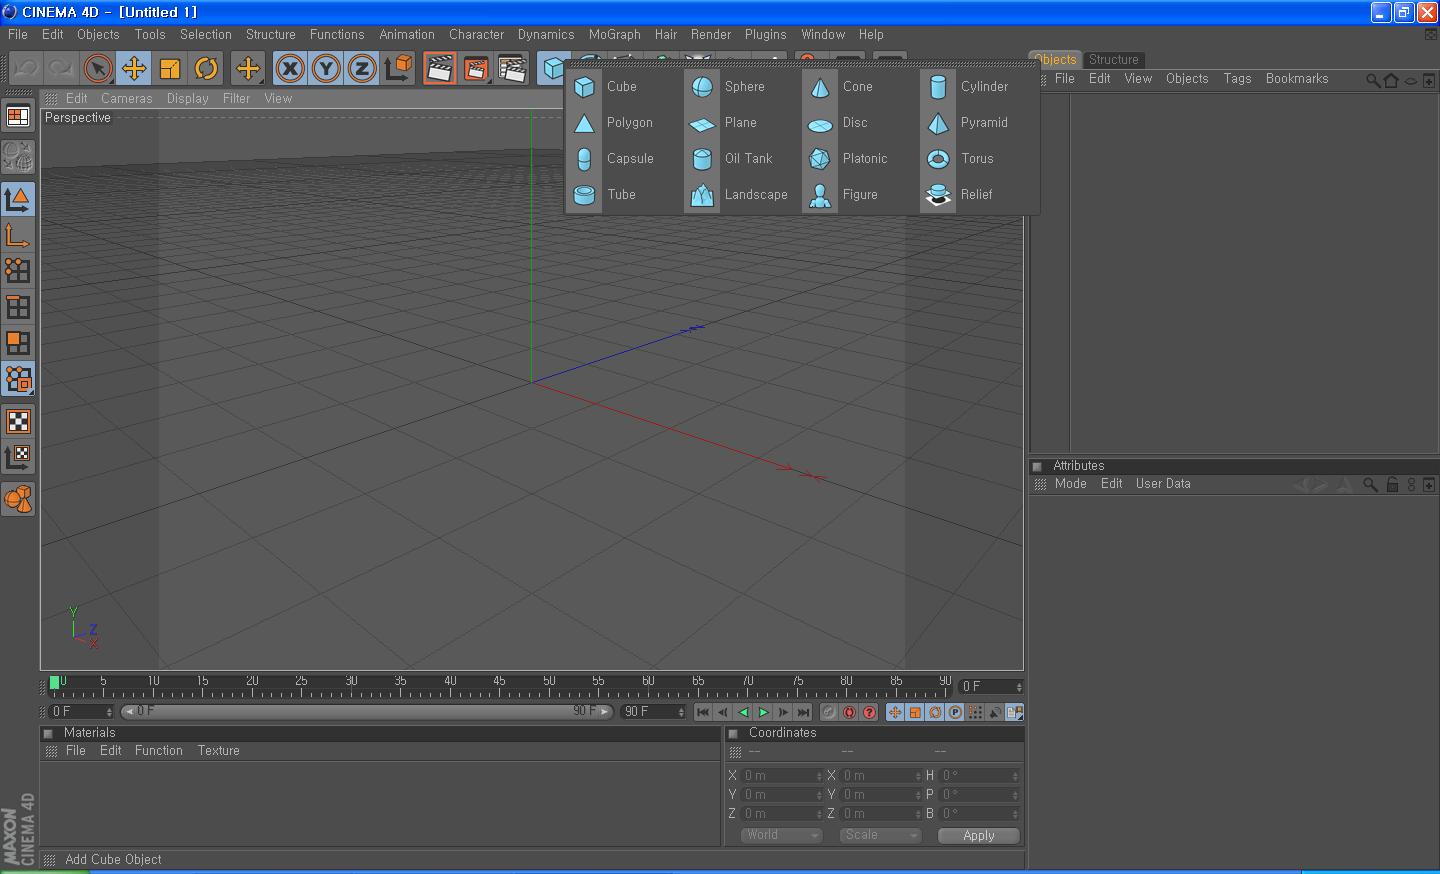Open Attributes User Data menu

(x=1163, y=484)
